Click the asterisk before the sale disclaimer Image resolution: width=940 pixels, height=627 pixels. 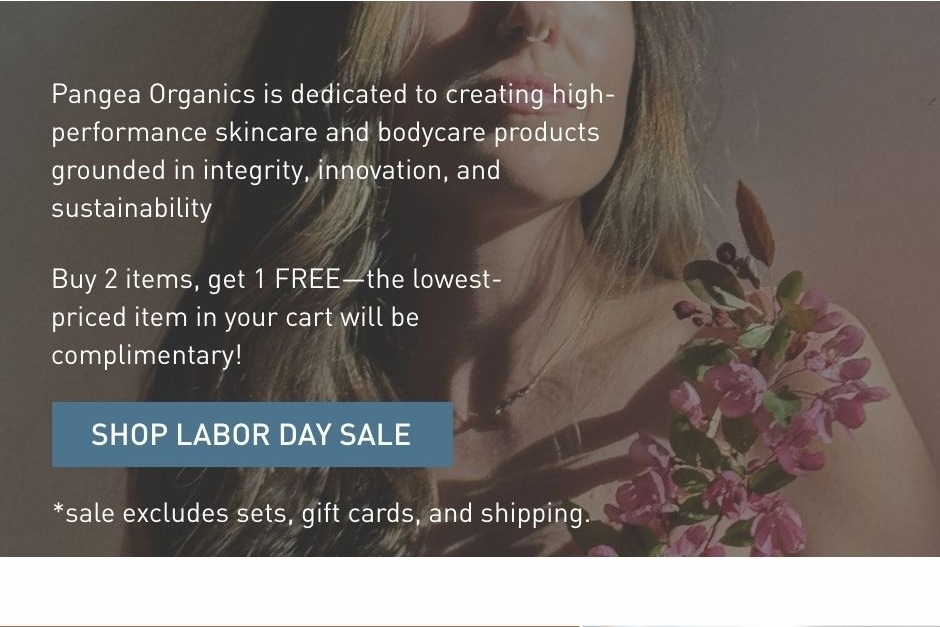58,511
